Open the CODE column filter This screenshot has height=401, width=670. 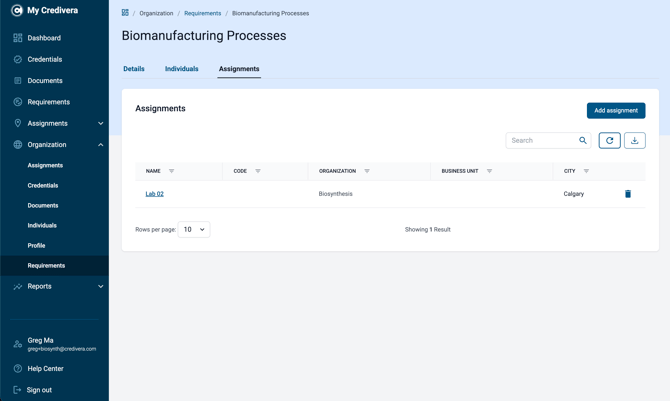point(258,171)
